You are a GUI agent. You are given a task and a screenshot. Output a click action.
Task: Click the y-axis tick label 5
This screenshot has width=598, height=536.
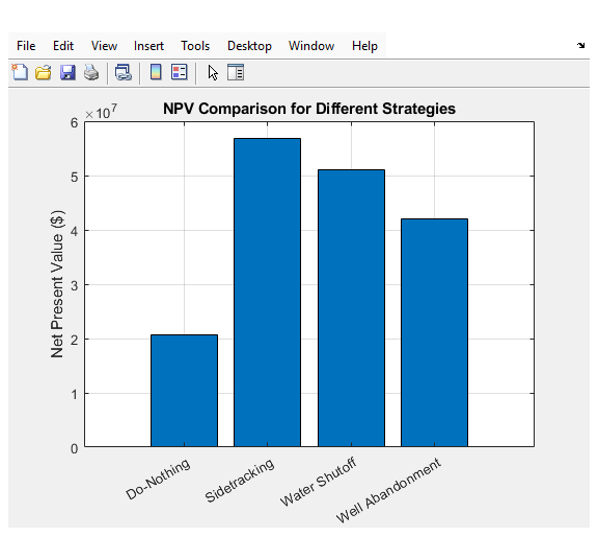pyautogui.click(x=74, y=177)
